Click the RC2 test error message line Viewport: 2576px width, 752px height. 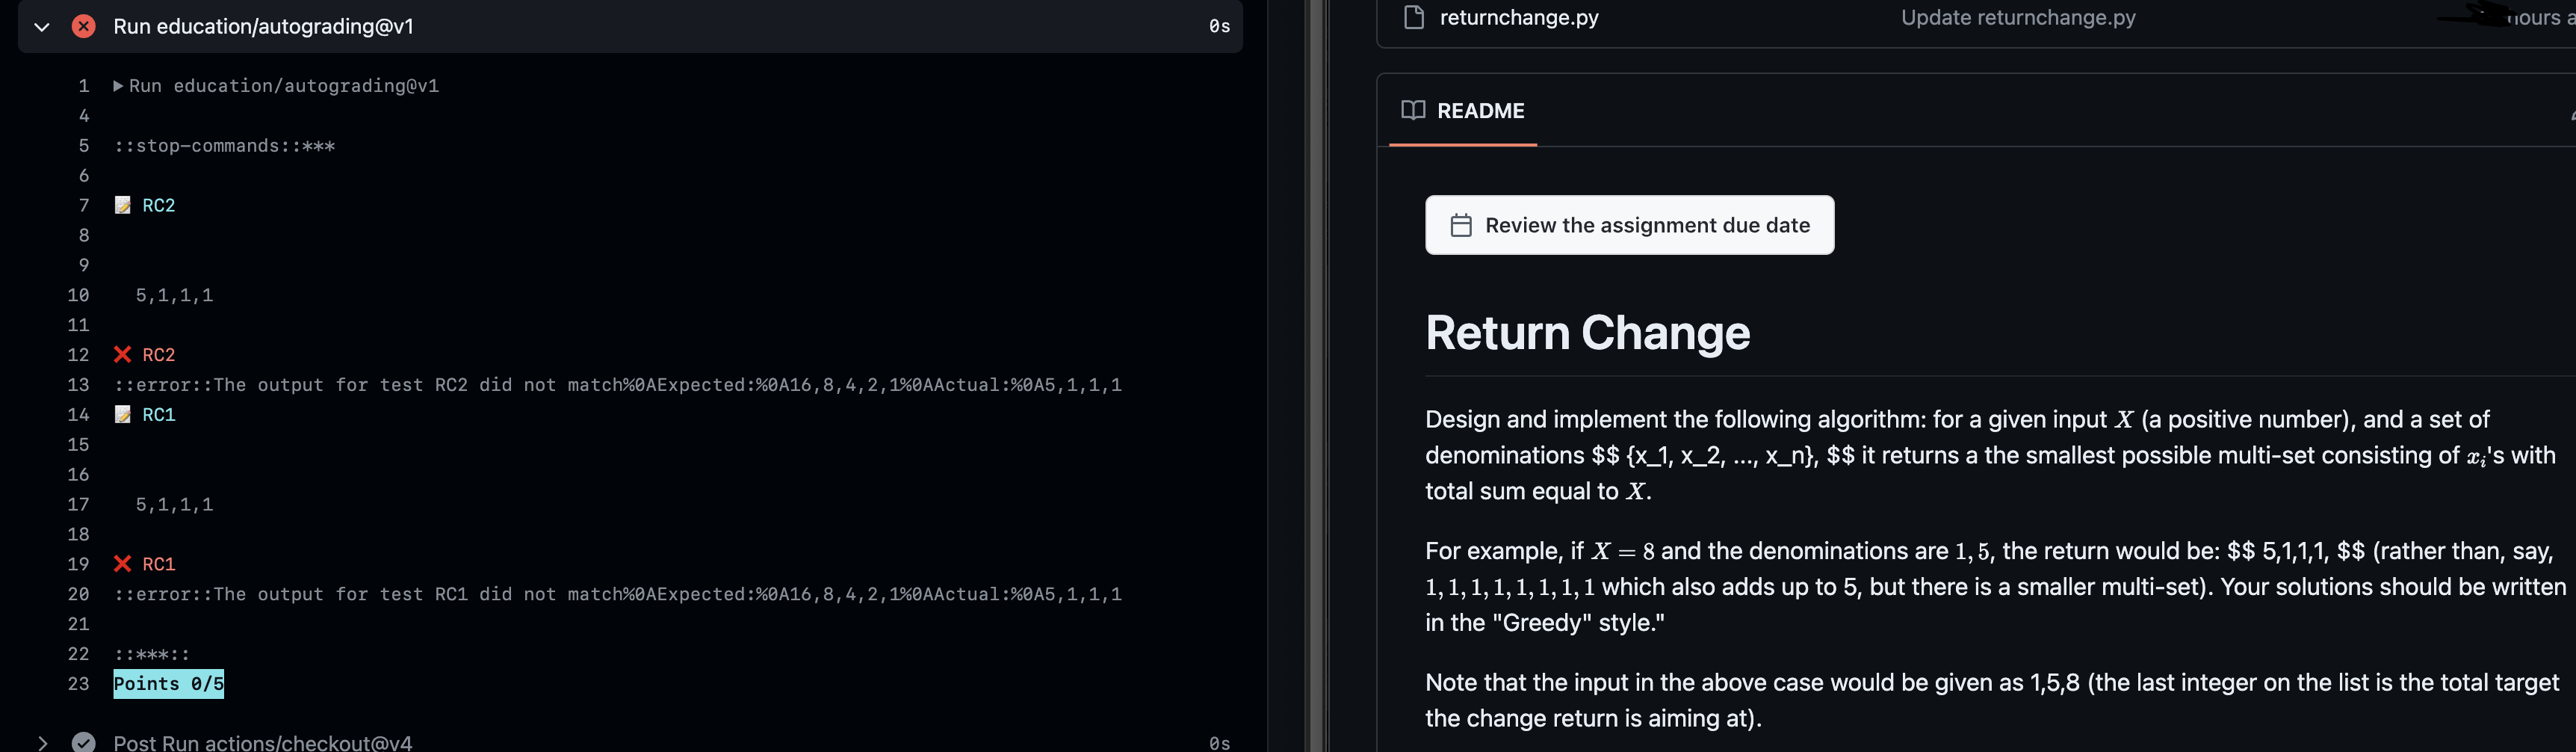click(x=618, y=385)
